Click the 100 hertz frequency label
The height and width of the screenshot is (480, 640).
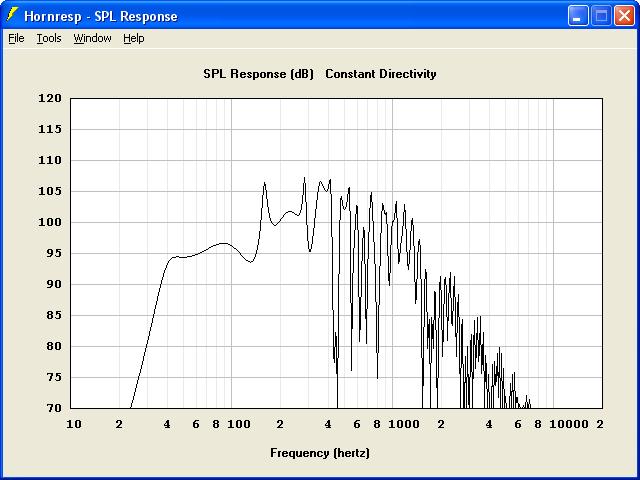pyautogui.click(x=239, y=424)
